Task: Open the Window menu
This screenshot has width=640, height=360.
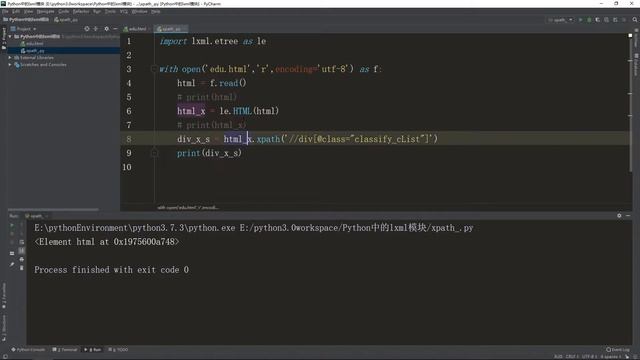Action: 139,11
